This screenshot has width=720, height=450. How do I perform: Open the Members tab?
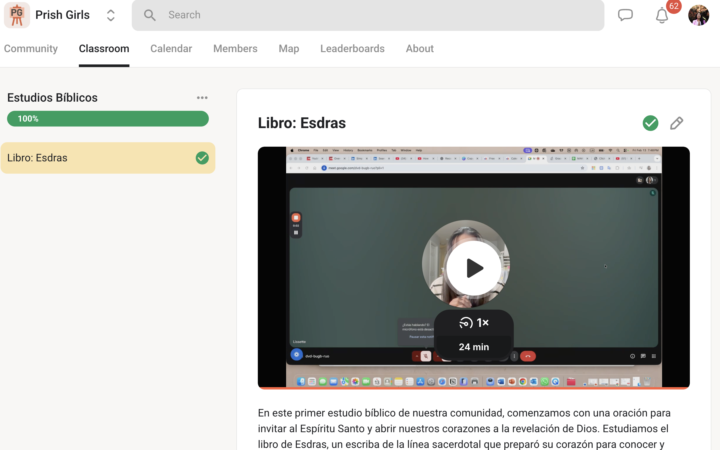pos(235,49)
